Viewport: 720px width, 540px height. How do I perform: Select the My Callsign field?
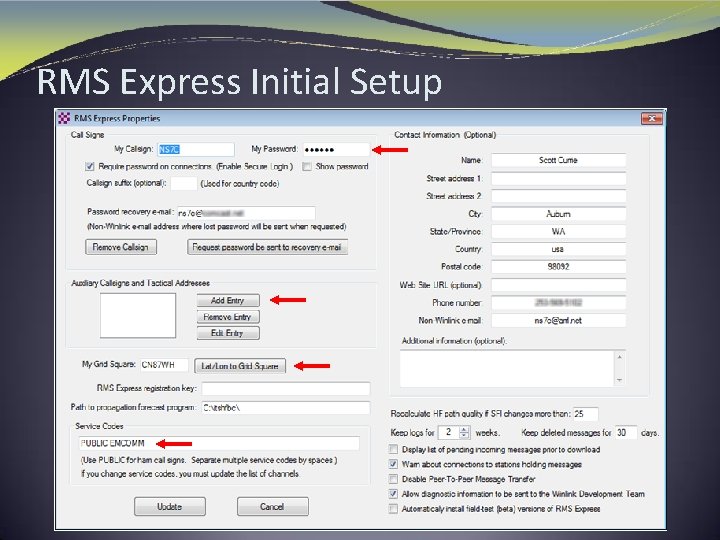196,149
